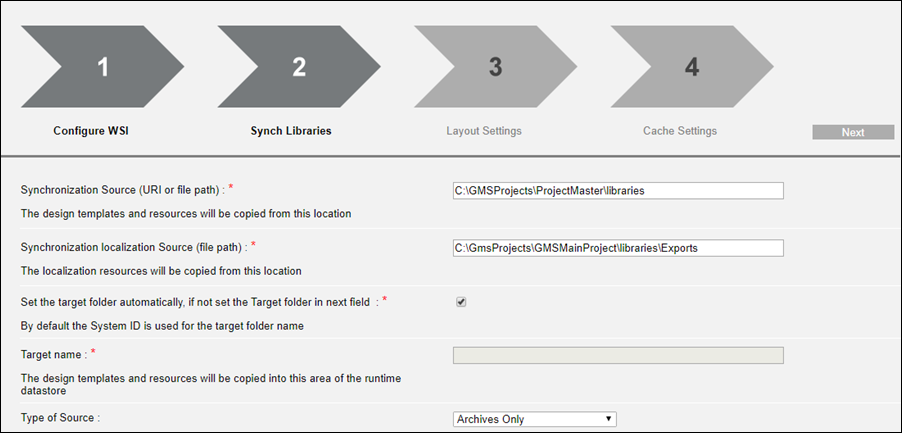The image size is (902, 433).
Task: Jump to the step 3 arrow
Action: [x=494, y=67]
